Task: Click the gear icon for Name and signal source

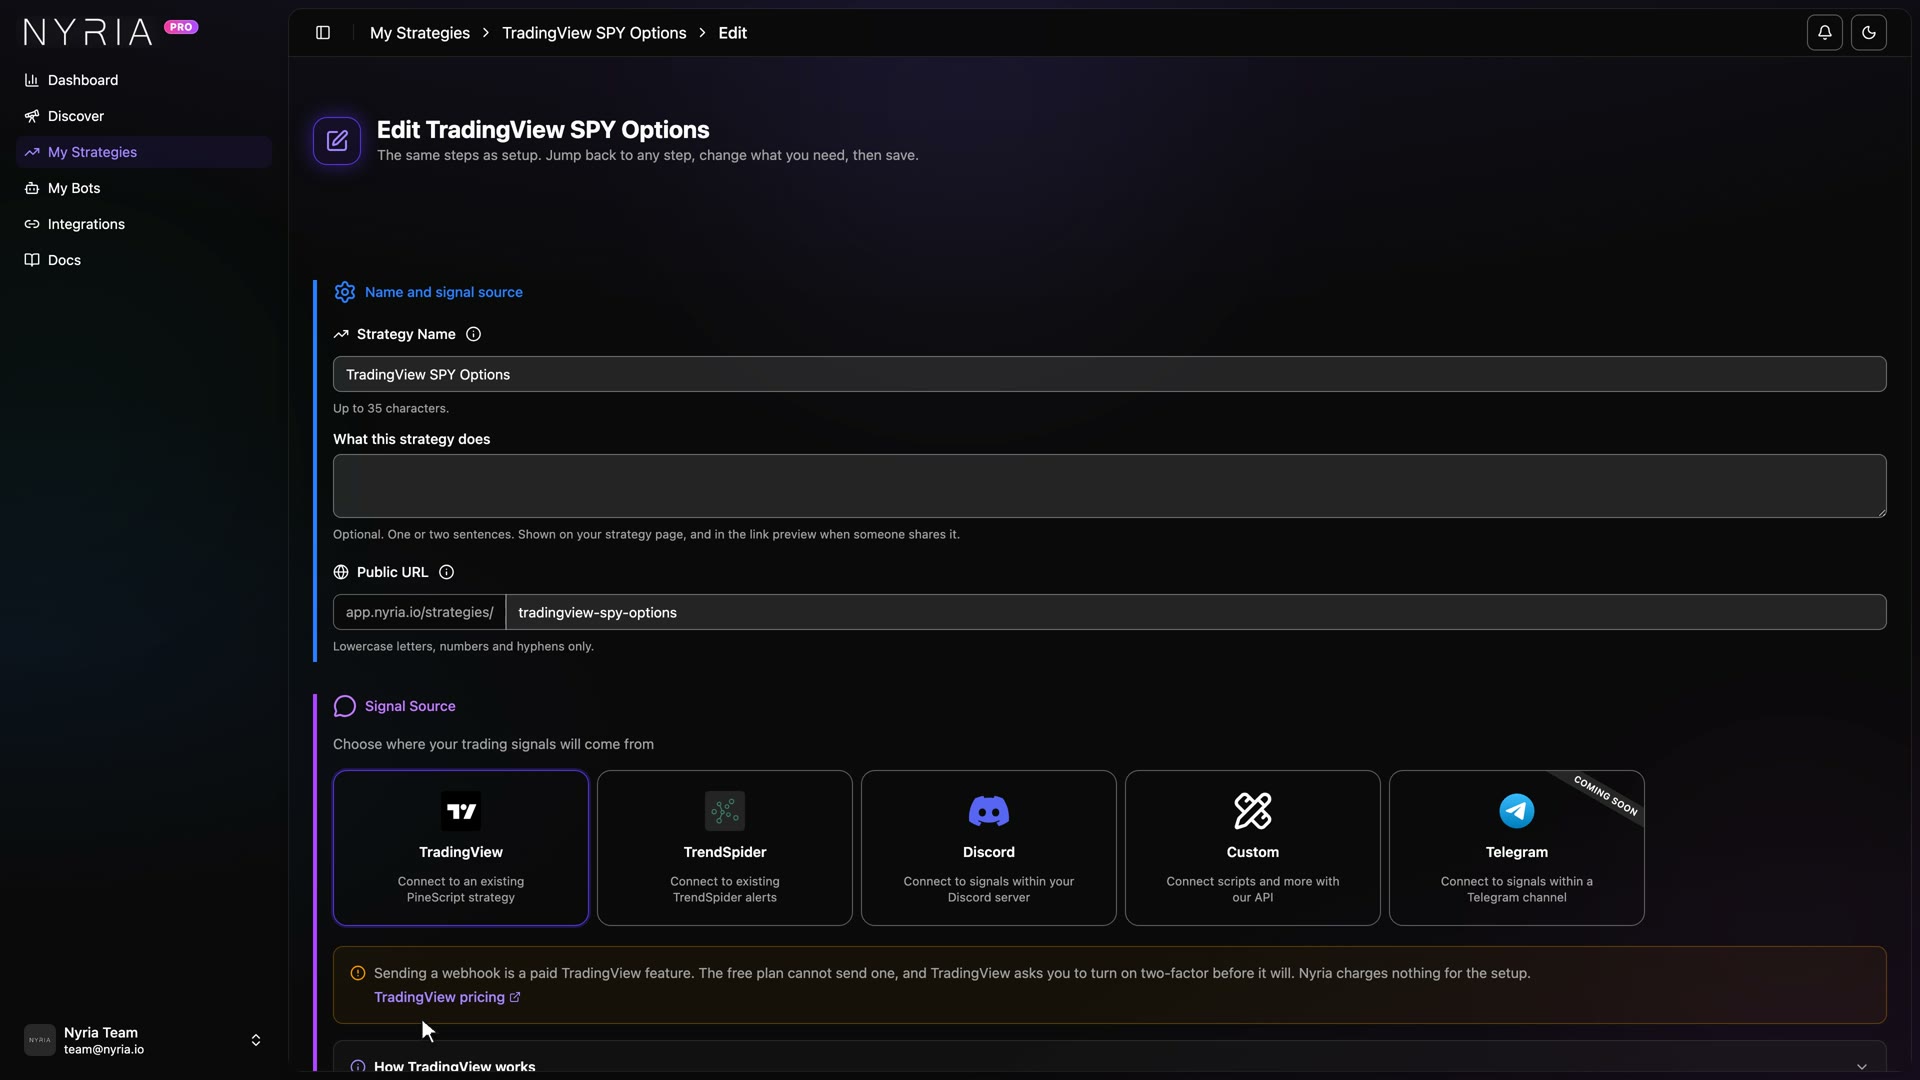Action: pos(345,292)
